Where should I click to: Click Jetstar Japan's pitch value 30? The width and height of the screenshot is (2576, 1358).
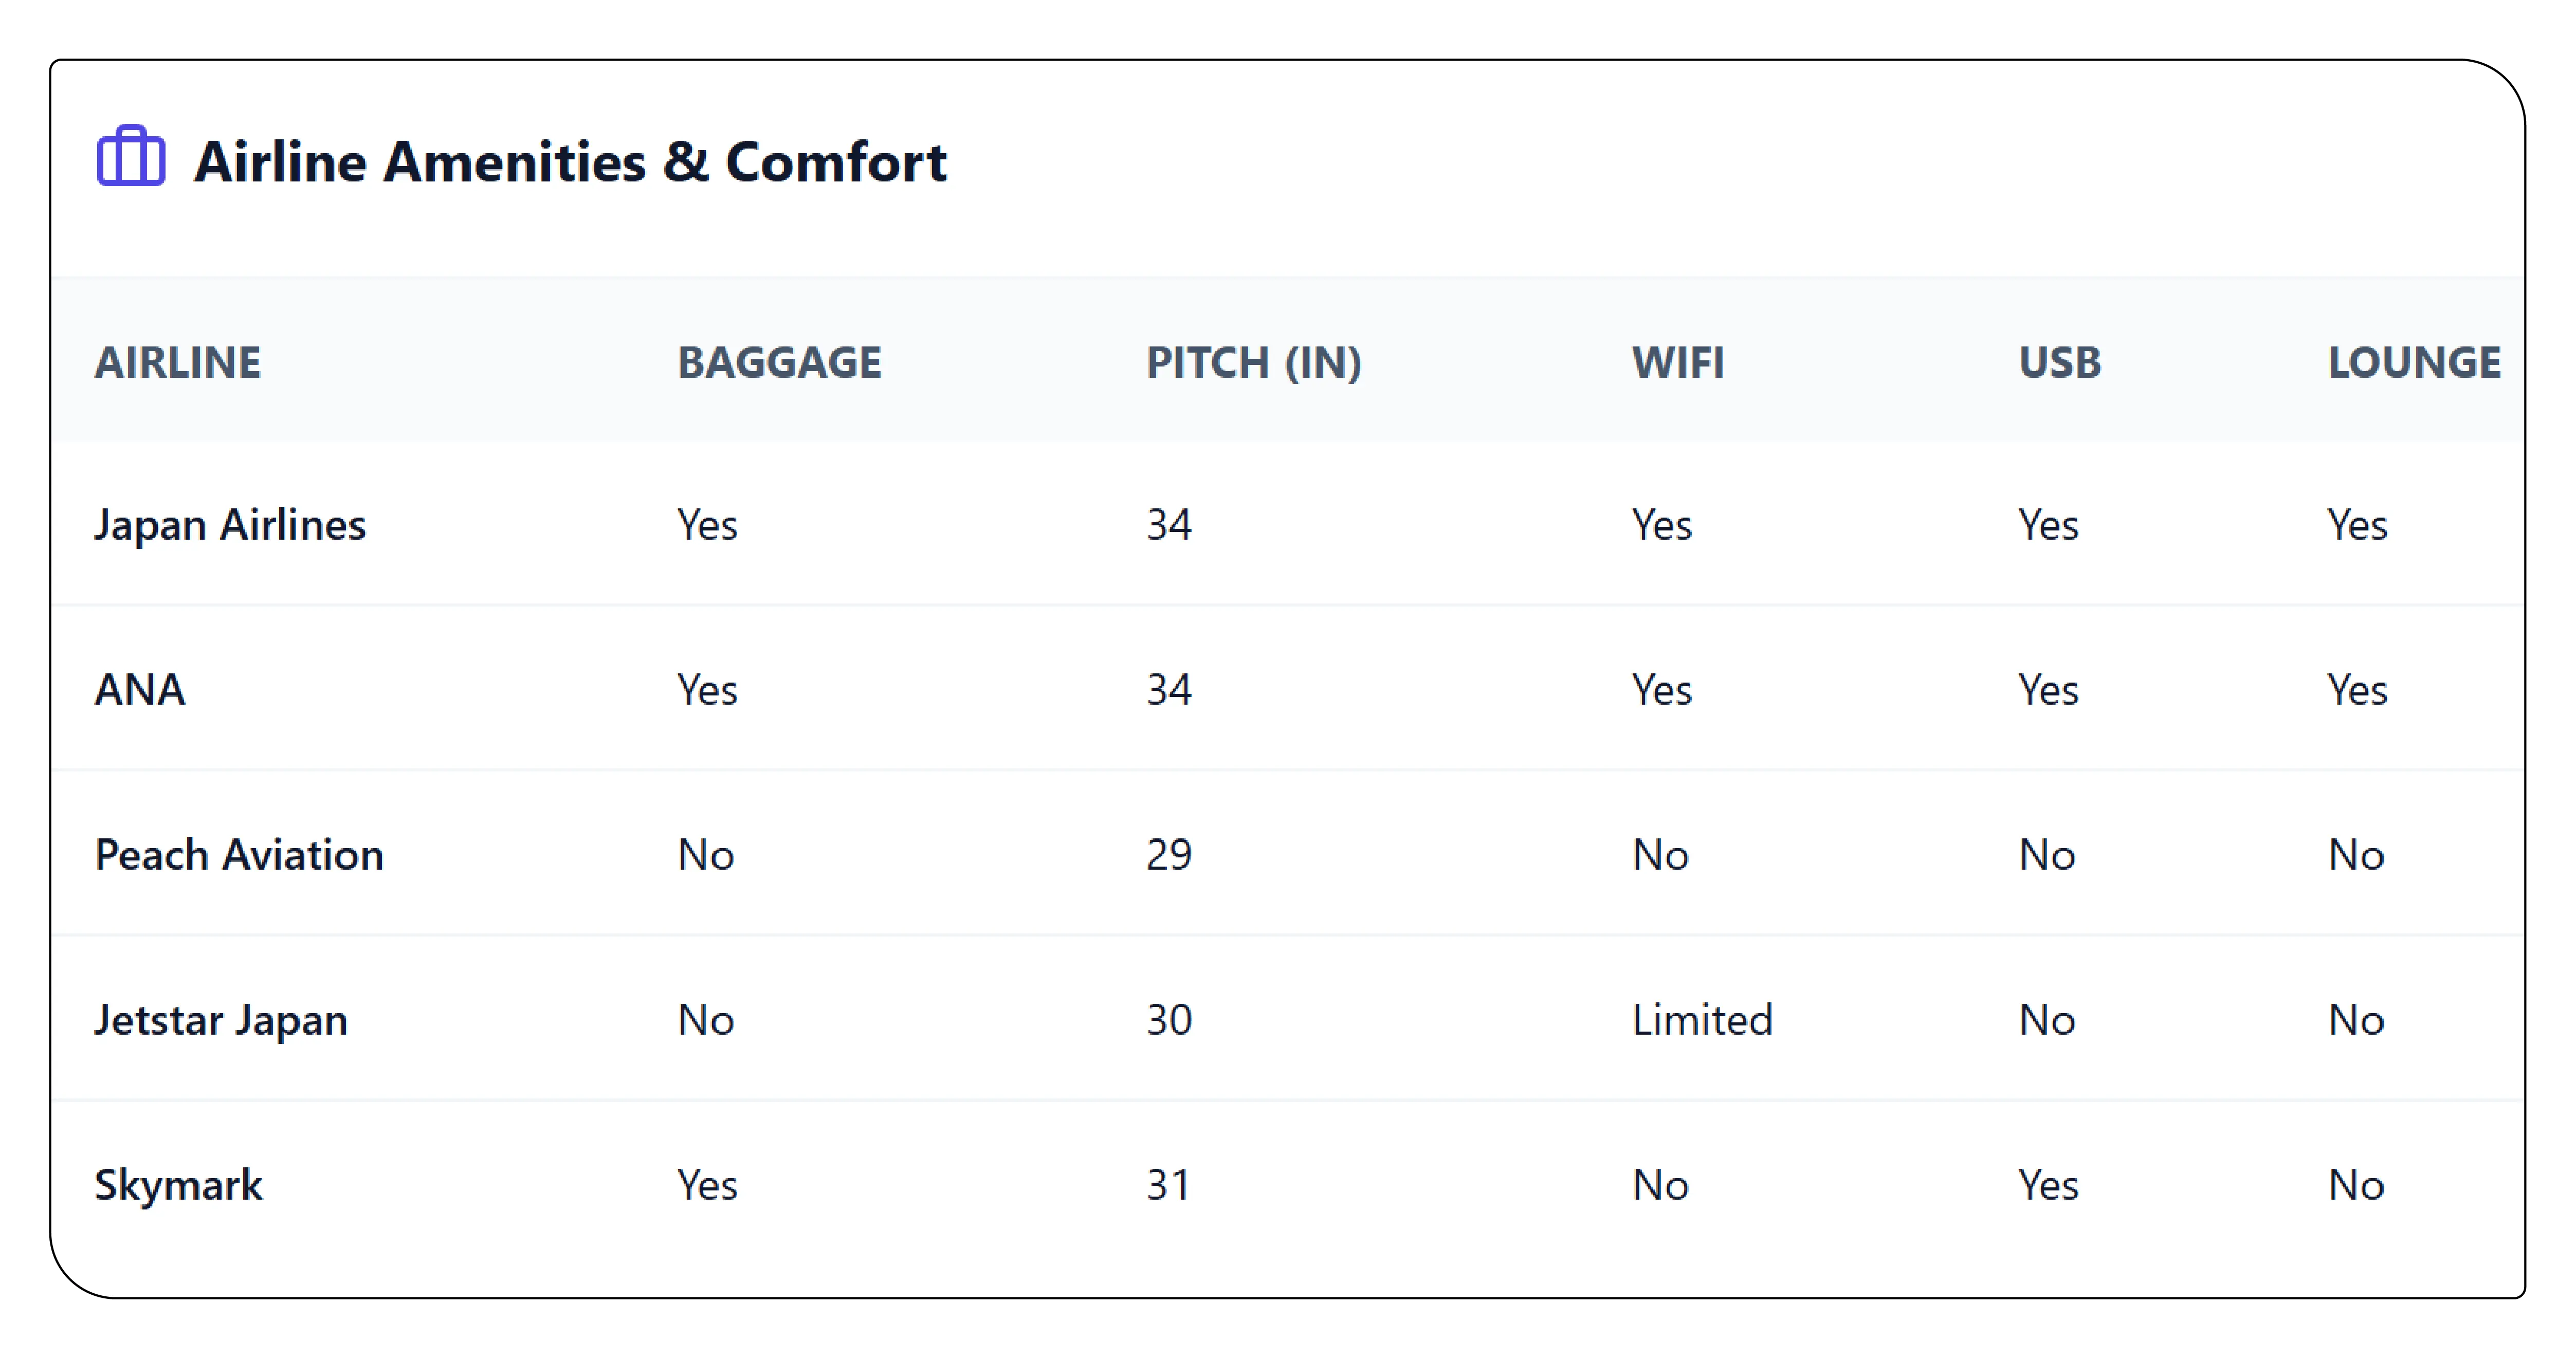coord(1169,1020)
